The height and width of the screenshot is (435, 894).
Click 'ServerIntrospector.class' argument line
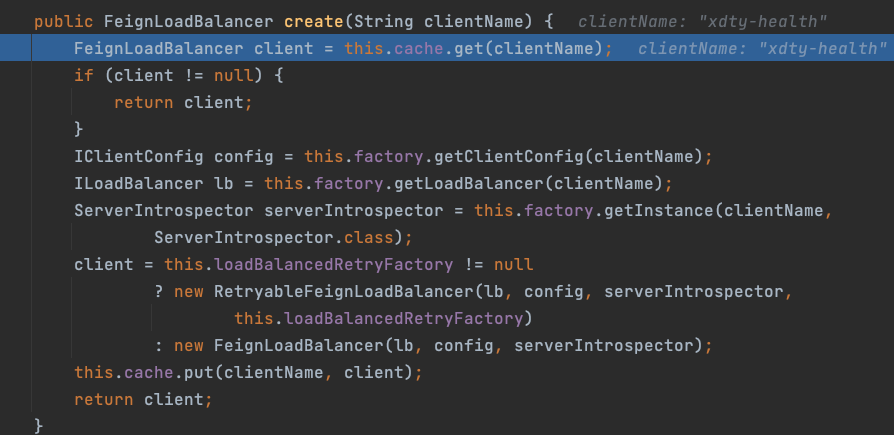283,237
